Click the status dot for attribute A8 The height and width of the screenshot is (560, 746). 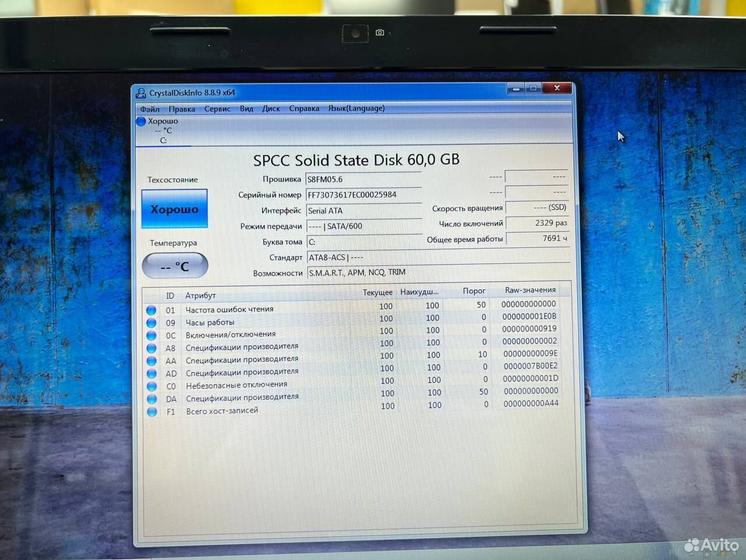[151, 348]
